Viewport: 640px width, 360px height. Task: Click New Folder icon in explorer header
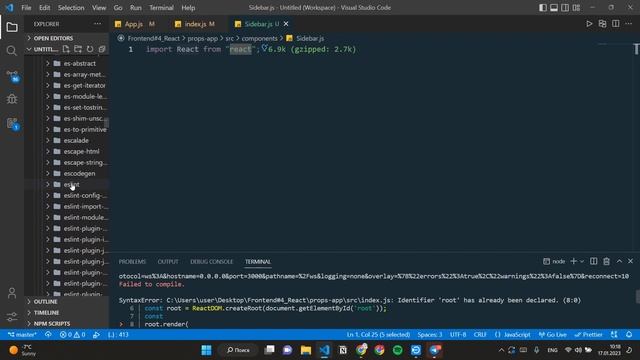click(x=78, y=49)
